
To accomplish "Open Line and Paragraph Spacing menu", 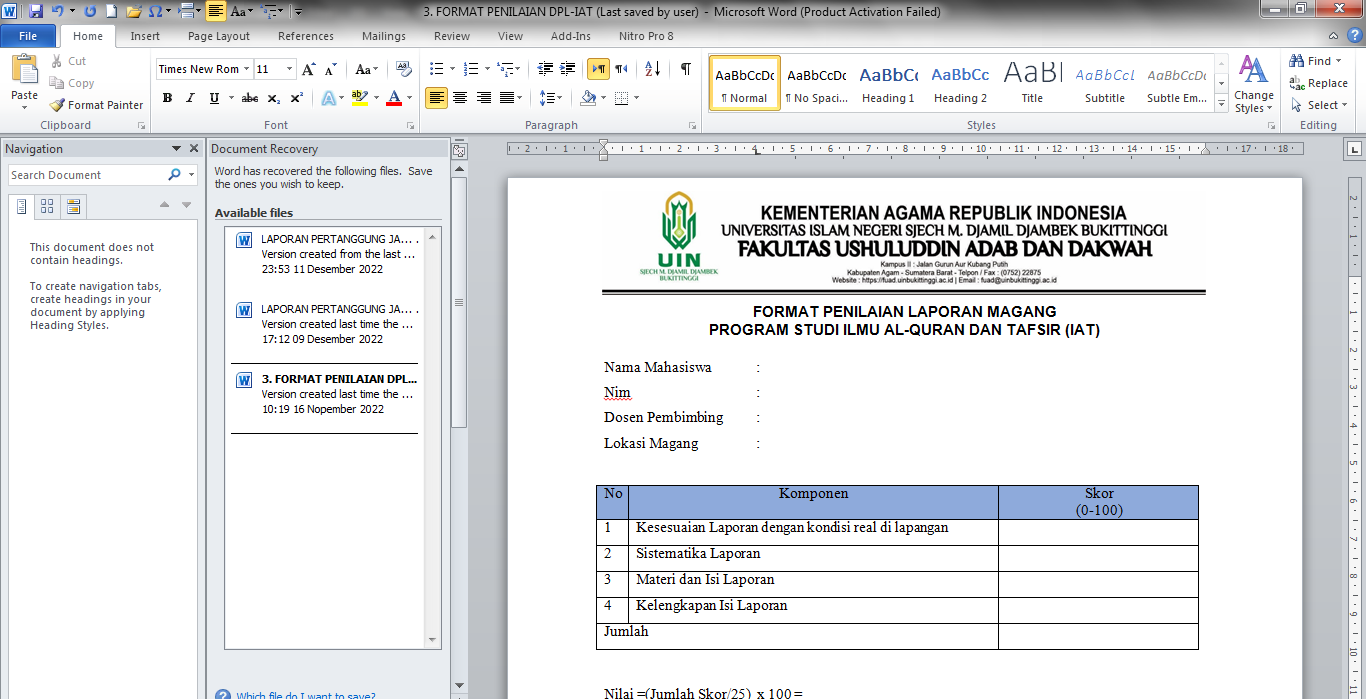I will click(549, 98).
